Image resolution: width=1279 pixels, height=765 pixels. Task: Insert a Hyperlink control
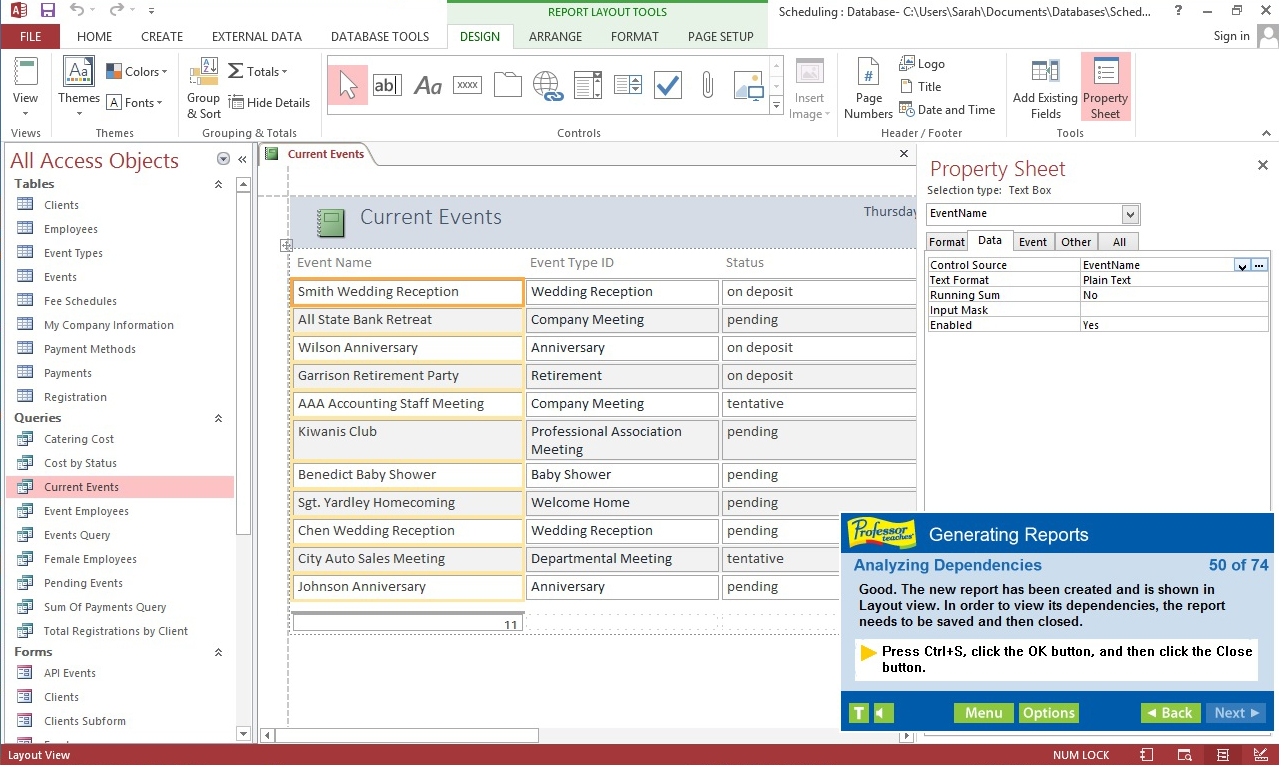548,85
